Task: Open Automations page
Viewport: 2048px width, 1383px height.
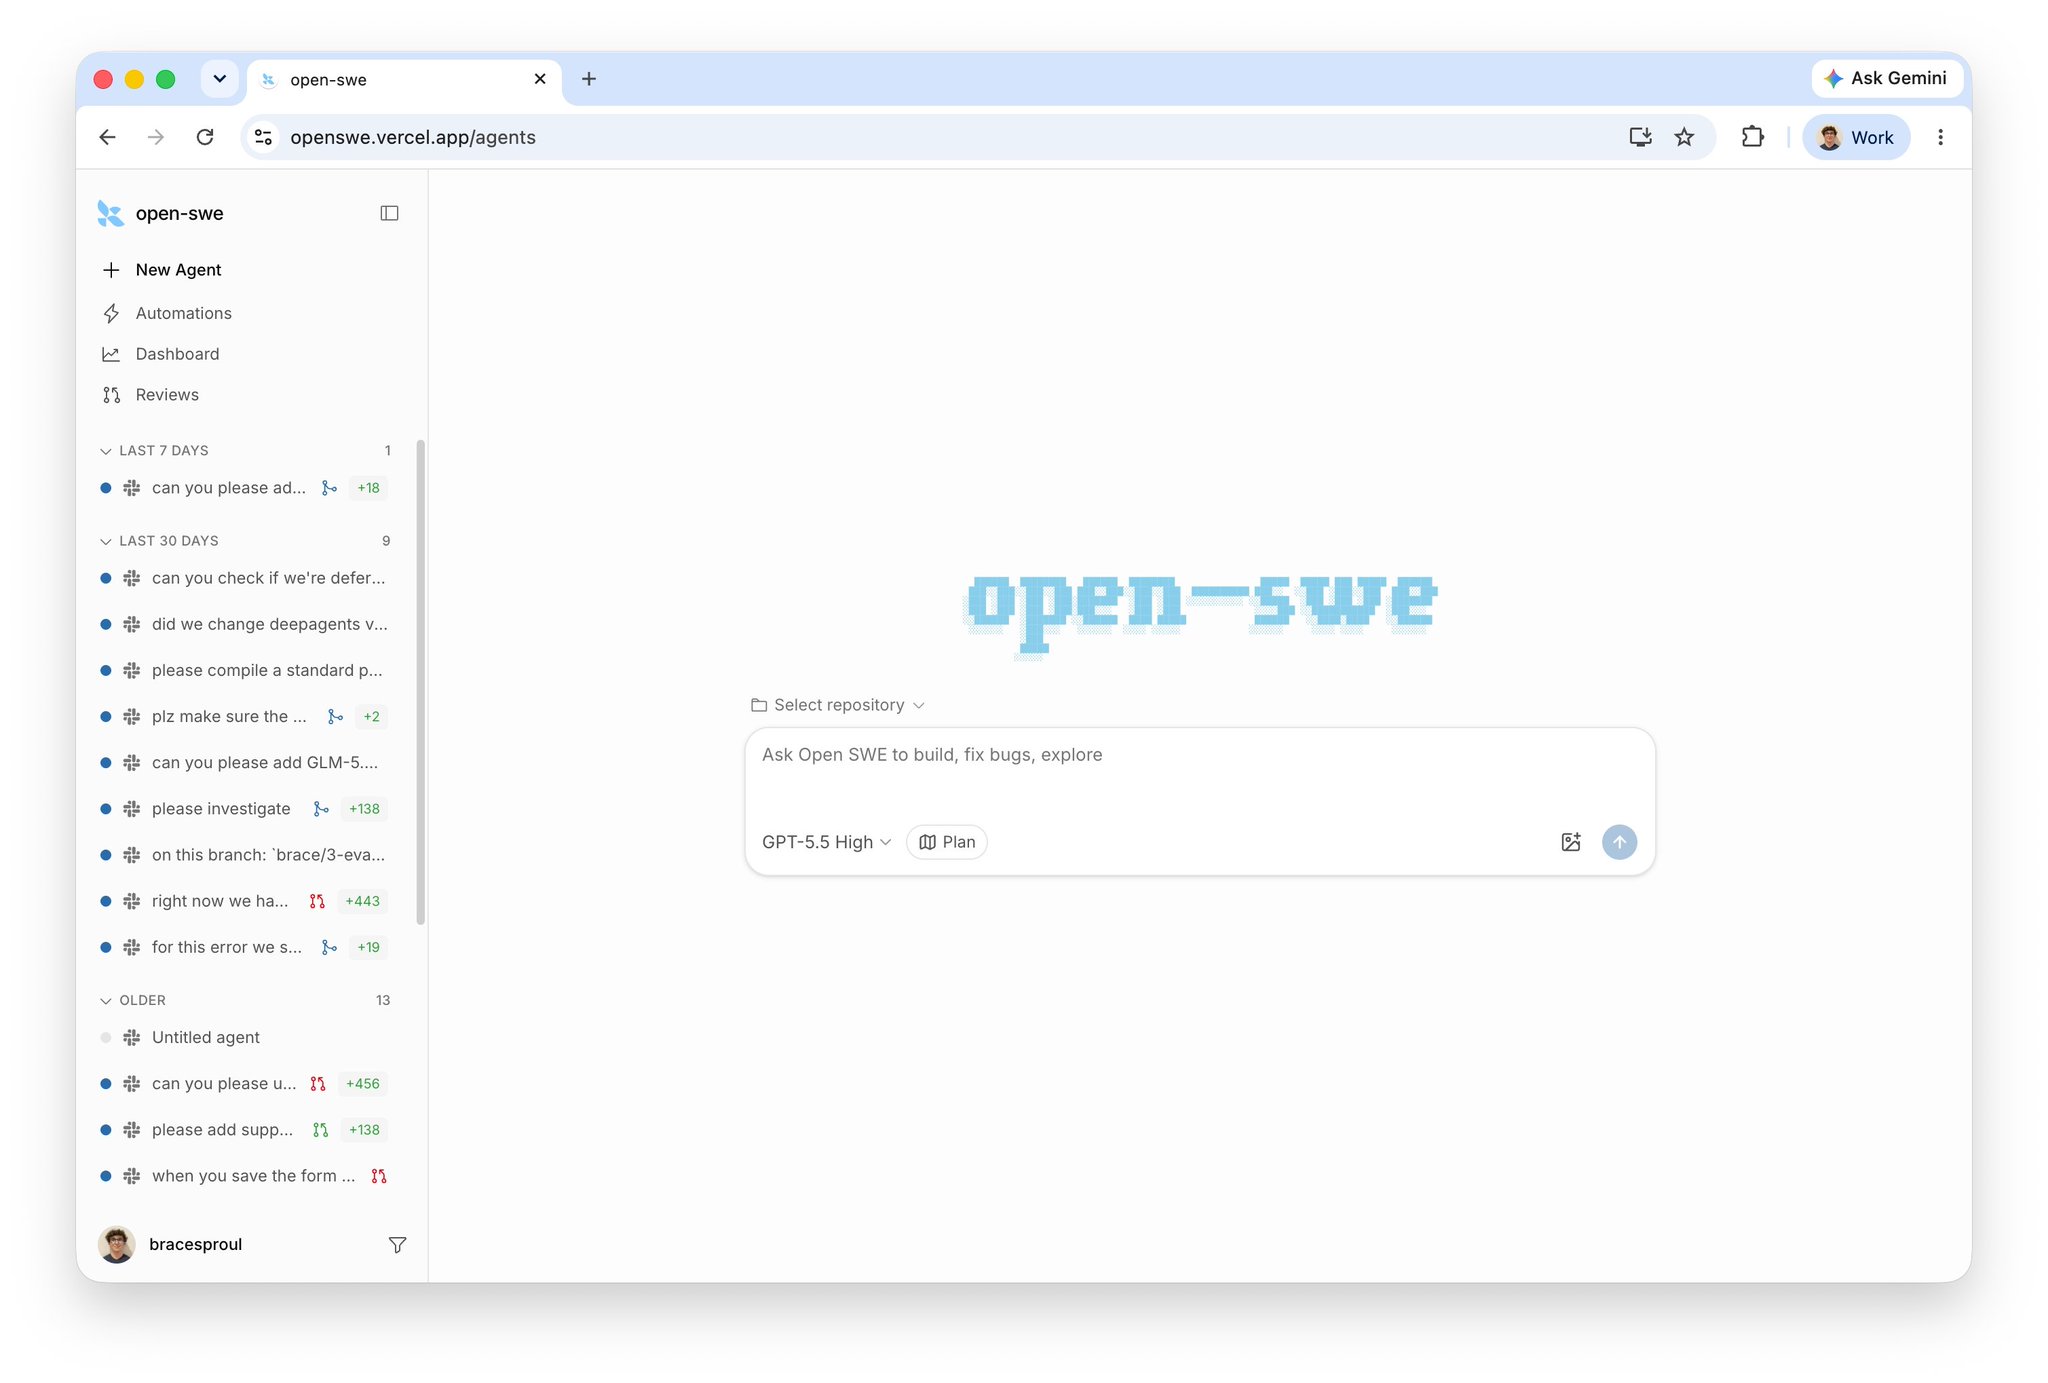Action: (x=166, y=313)
